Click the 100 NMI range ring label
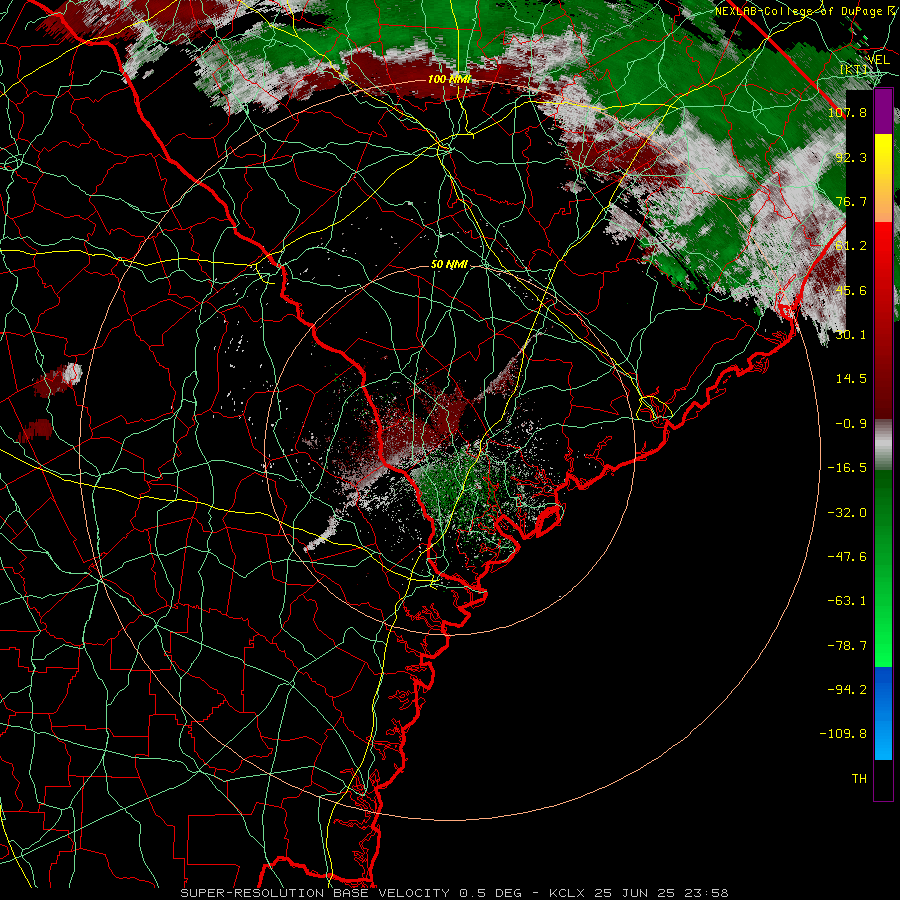900x900 pixels. point(449,79)
